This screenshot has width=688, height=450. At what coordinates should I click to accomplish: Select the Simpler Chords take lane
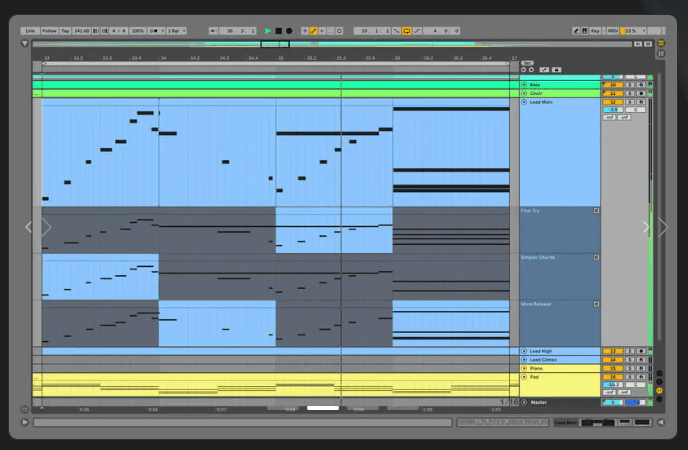[560, 277]
